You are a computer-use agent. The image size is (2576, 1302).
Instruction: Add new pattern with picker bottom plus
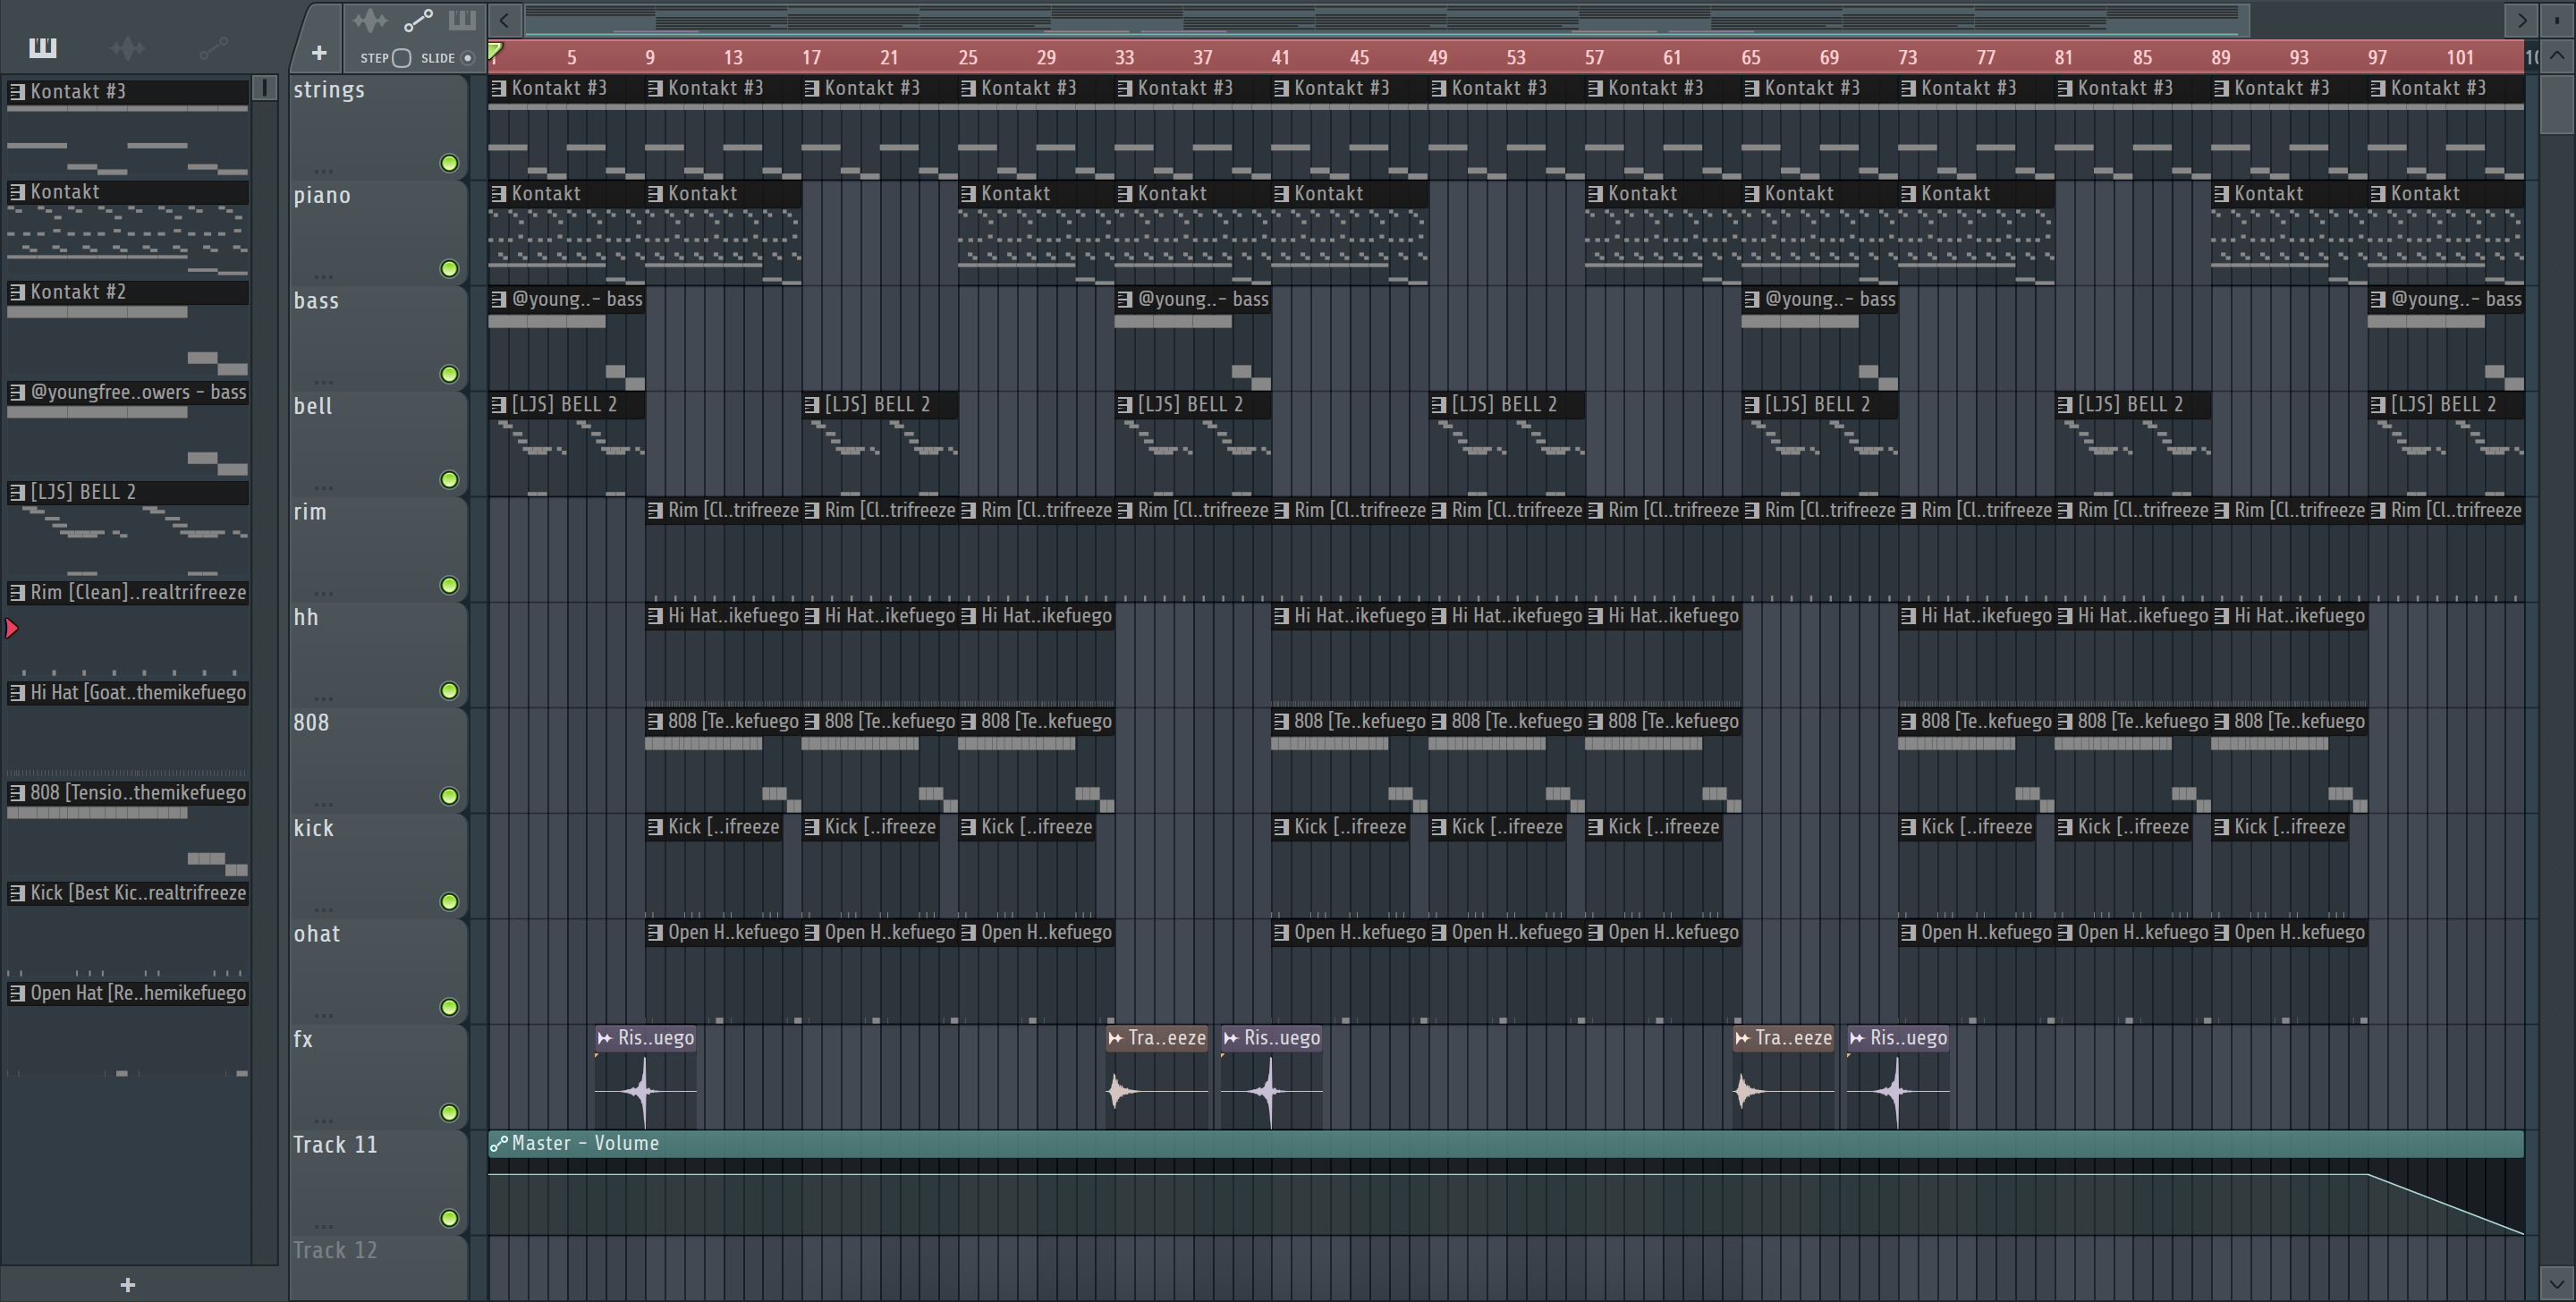point(127,1284)
